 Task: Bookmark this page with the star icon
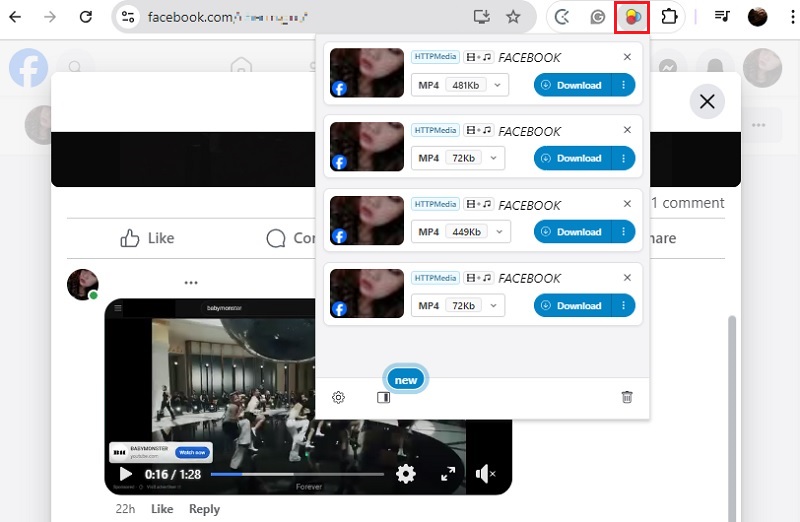[x=513, y=17]
